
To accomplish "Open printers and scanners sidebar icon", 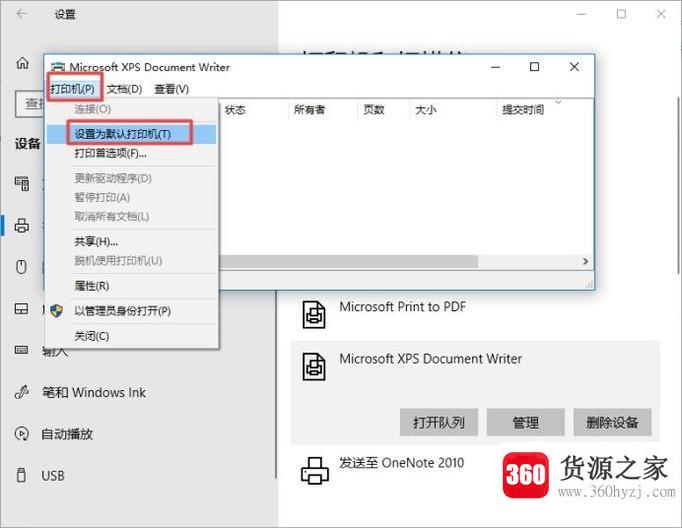I will click(x=22, y=225).
